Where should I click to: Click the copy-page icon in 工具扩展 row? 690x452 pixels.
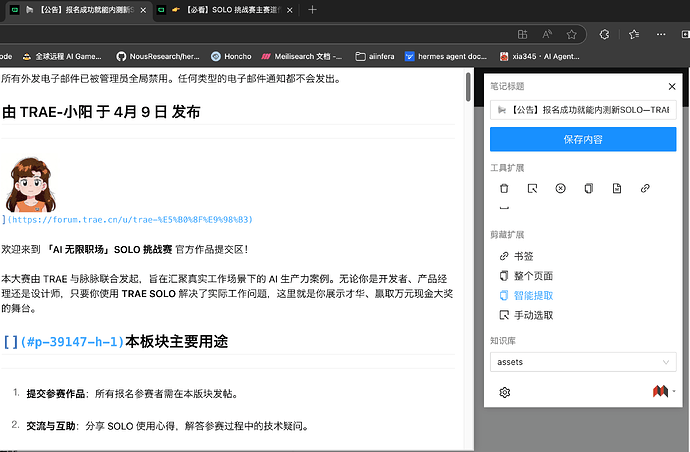588,188
